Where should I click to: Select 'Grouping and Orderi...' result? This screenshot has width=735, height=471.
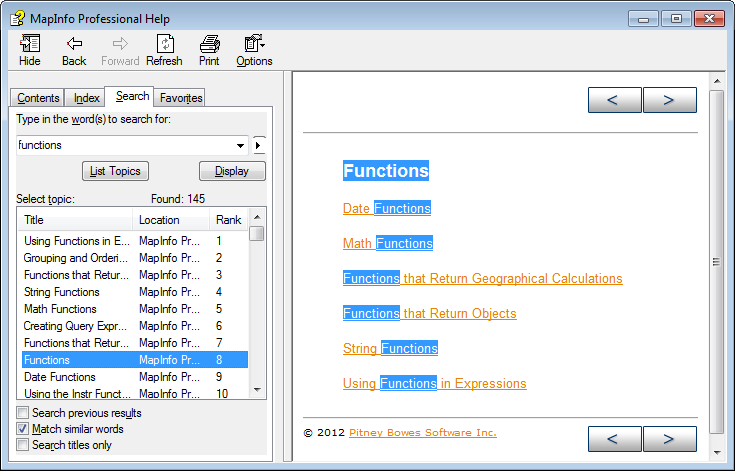135,258
